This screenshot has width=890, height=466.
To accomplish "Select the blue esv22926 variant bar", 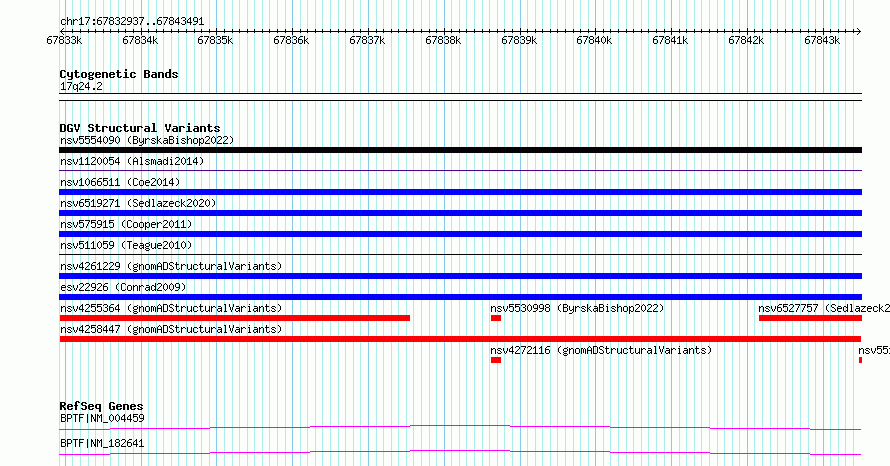I will pyautogui.click(x=460, y=297).
